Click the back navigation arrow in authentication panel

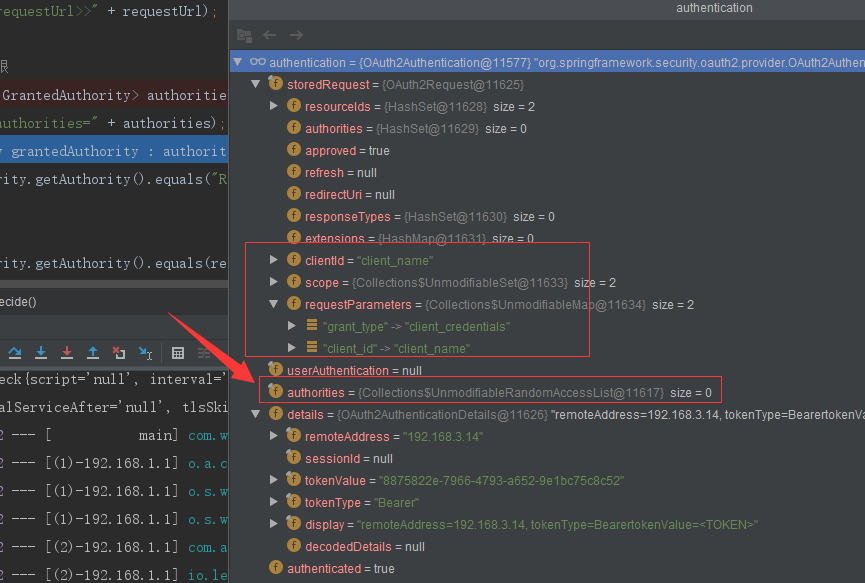(269, 34)
